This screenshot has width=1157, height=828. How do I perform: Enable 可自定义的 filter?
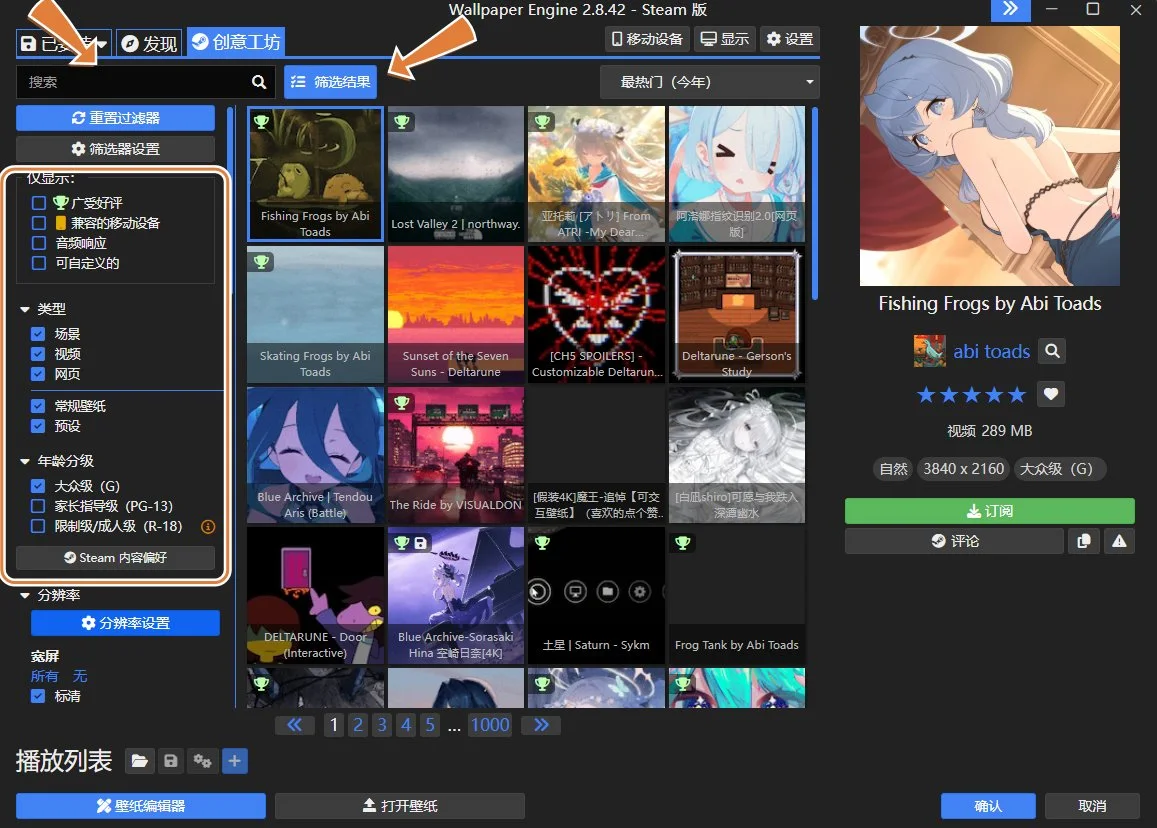pos(39,263)
